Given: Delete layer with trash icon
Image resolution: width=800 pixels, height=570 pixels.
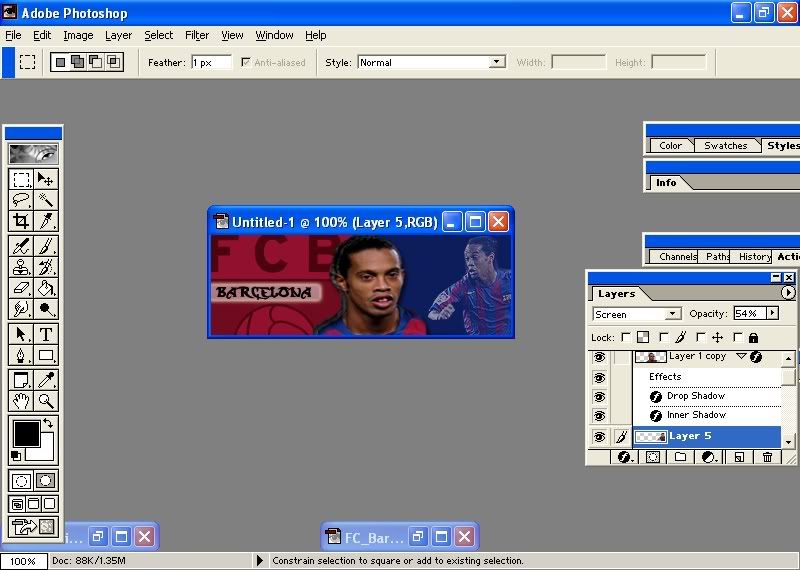Looking at the screenshot, I should [x=767, y=457].
